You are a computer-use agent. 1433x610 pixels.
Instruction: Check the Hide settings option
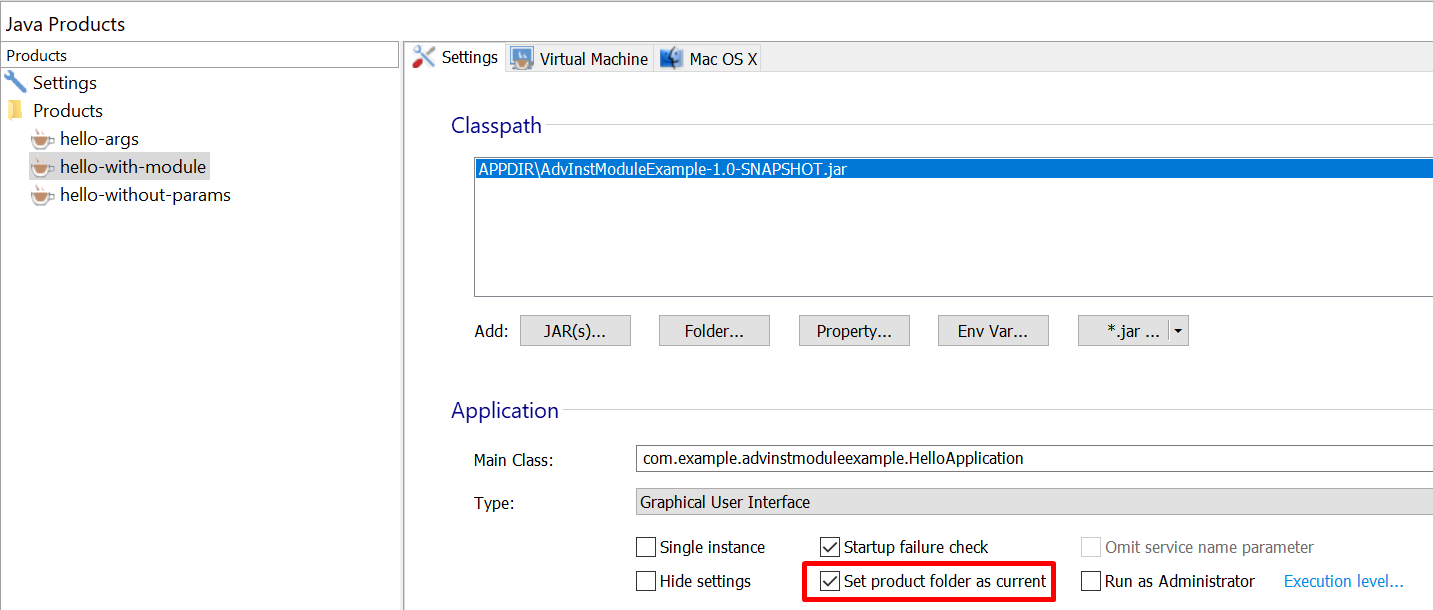point(646,581)
